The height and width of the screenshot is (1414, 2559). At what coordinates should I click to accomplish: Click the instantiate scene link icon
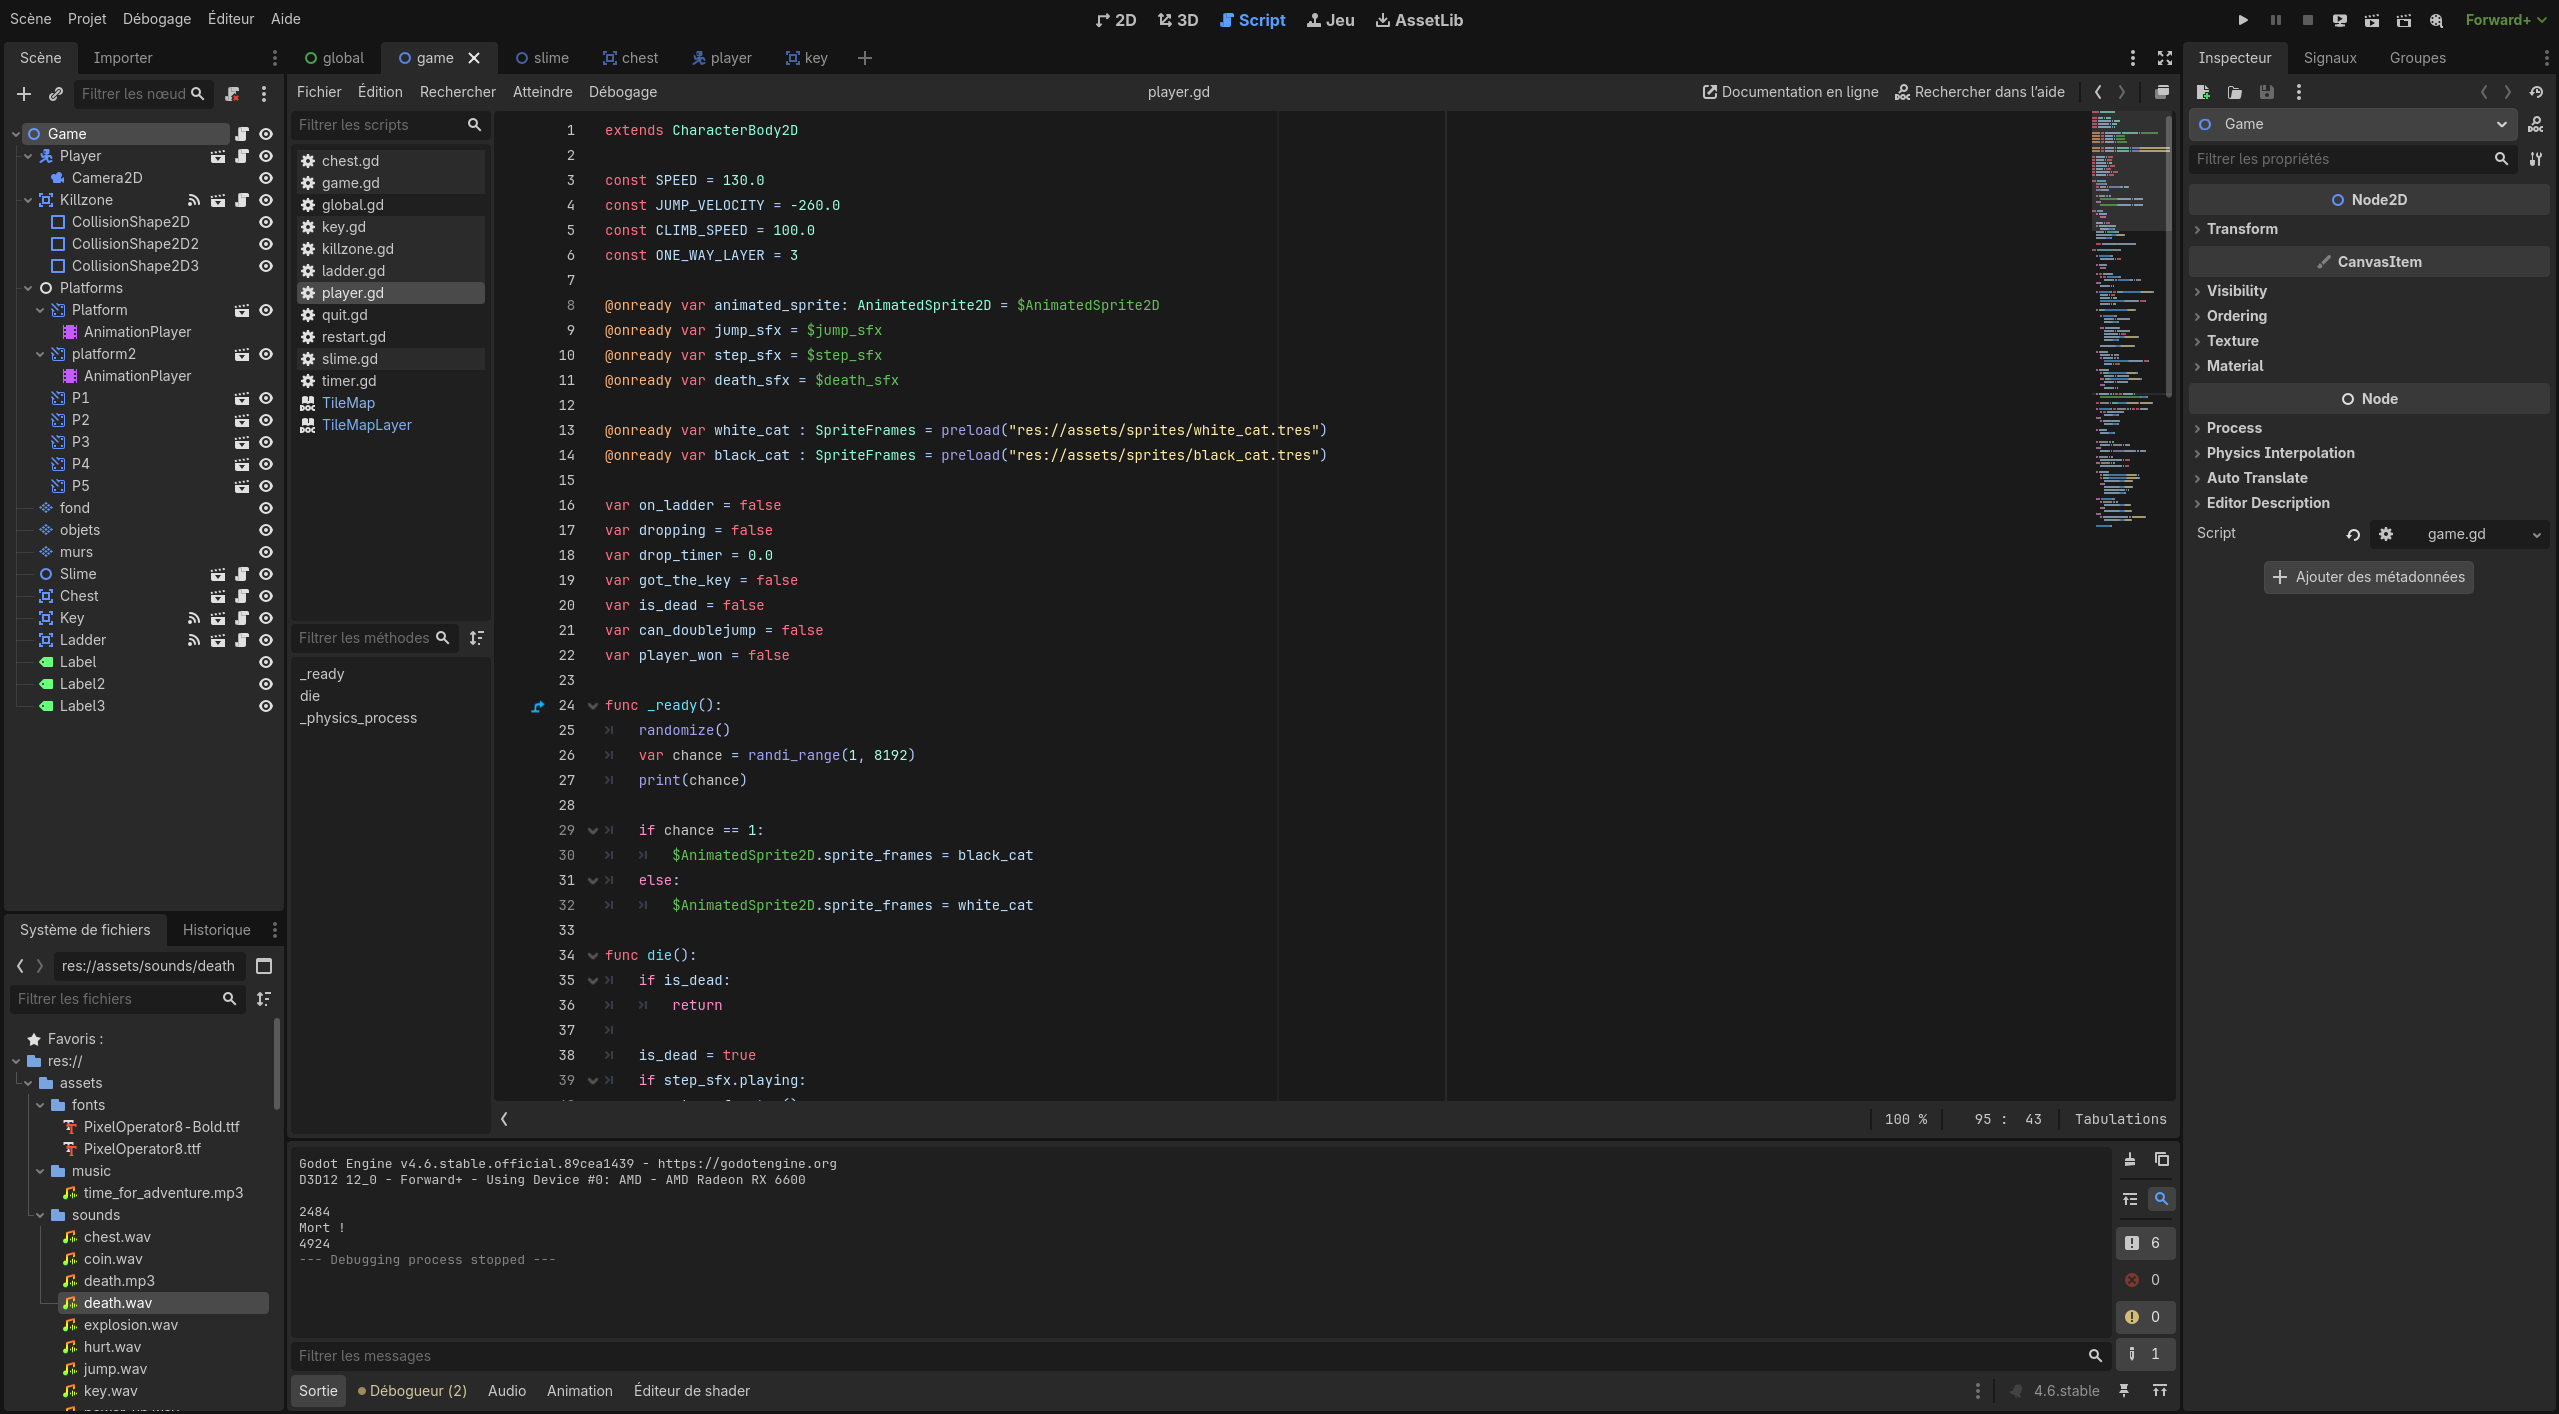[x=56, y=94]
